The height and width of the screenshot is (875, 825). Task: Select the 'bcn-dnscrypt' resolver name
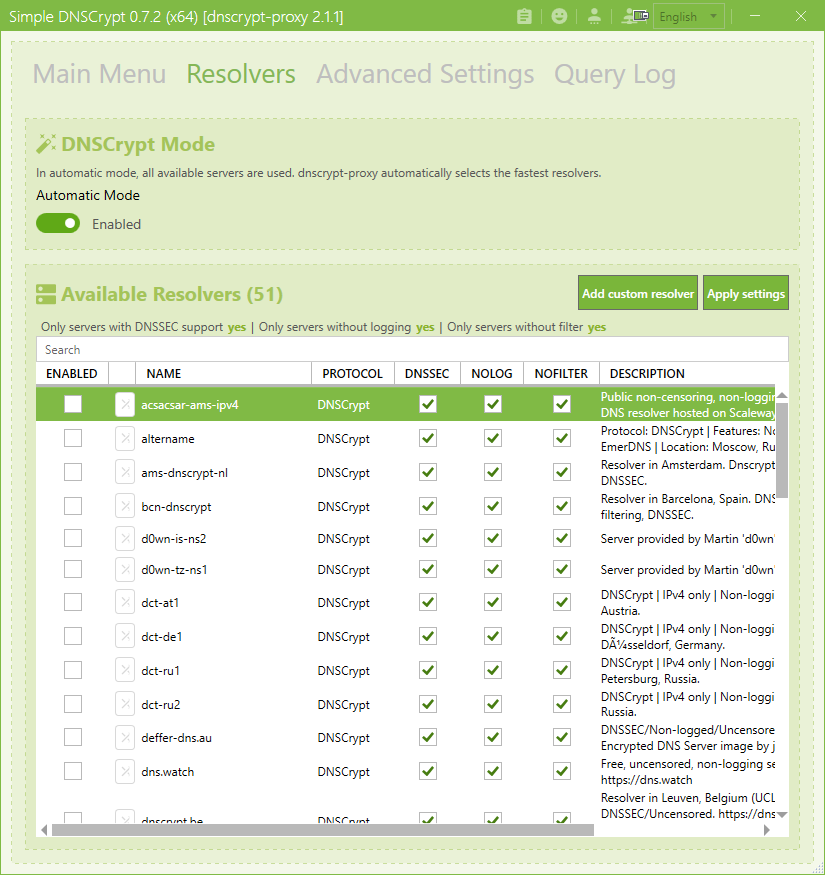(176, 507)
